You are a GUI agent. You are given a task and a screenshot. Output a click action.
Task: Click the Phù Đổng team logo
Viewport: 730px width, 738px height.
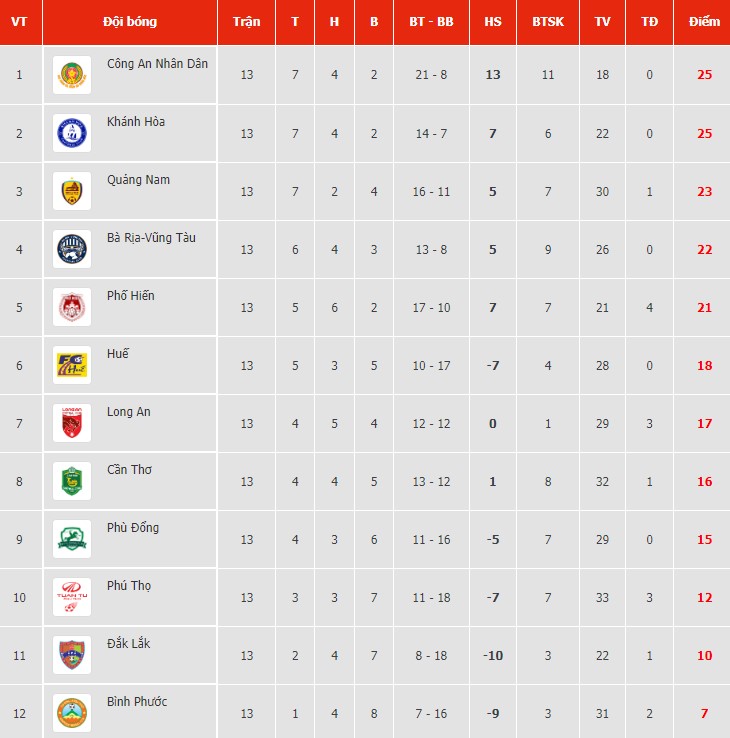pos(72,539)
